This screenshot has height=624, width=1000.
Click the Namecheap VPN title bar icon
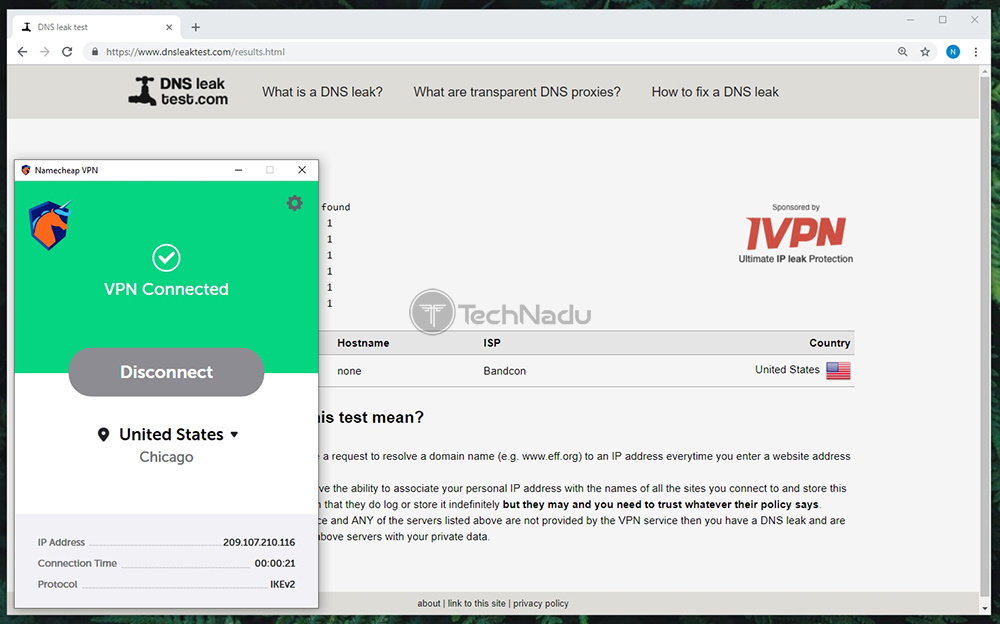tap(26, 170)
